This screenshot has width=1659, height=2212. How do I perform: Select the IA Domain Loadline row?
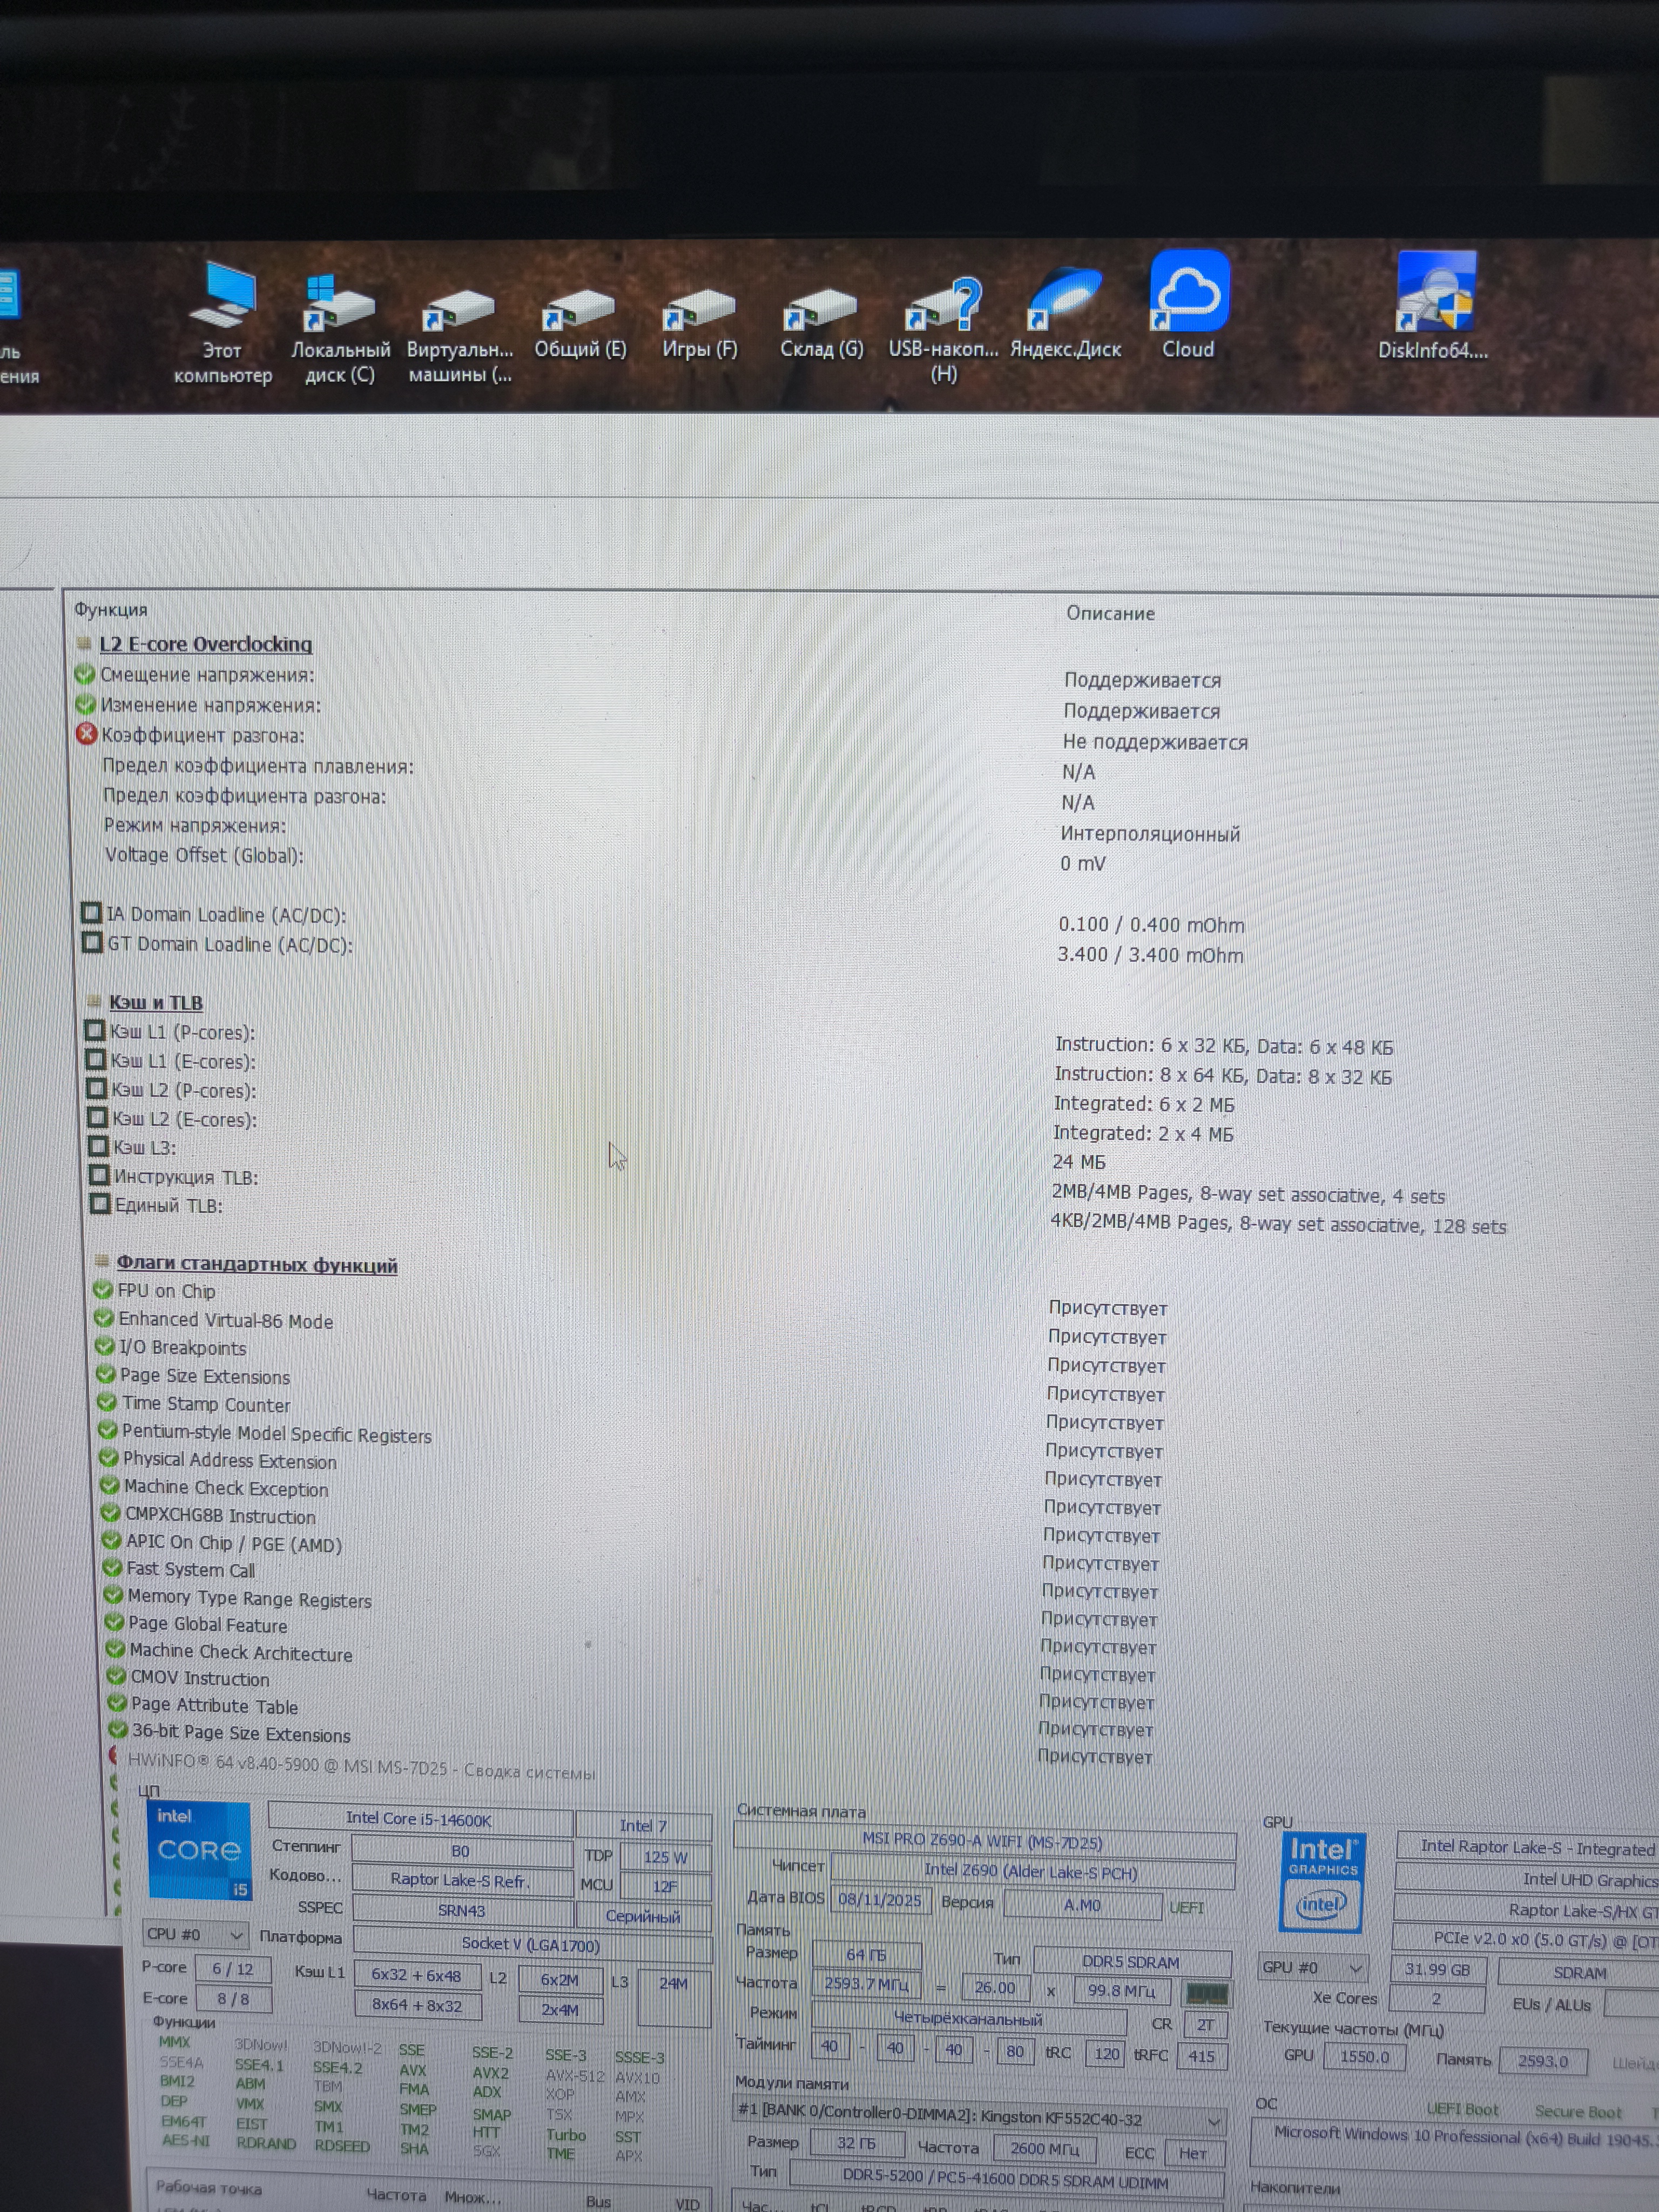[226, 914]
